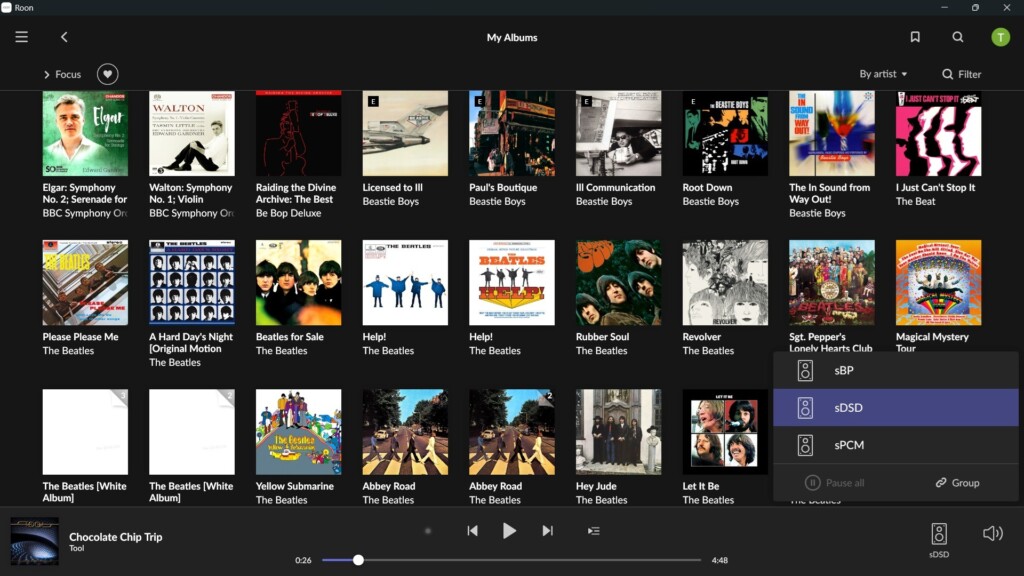Select the sPCM zone
1024x576 pixels.
click(x=895, y=445)
